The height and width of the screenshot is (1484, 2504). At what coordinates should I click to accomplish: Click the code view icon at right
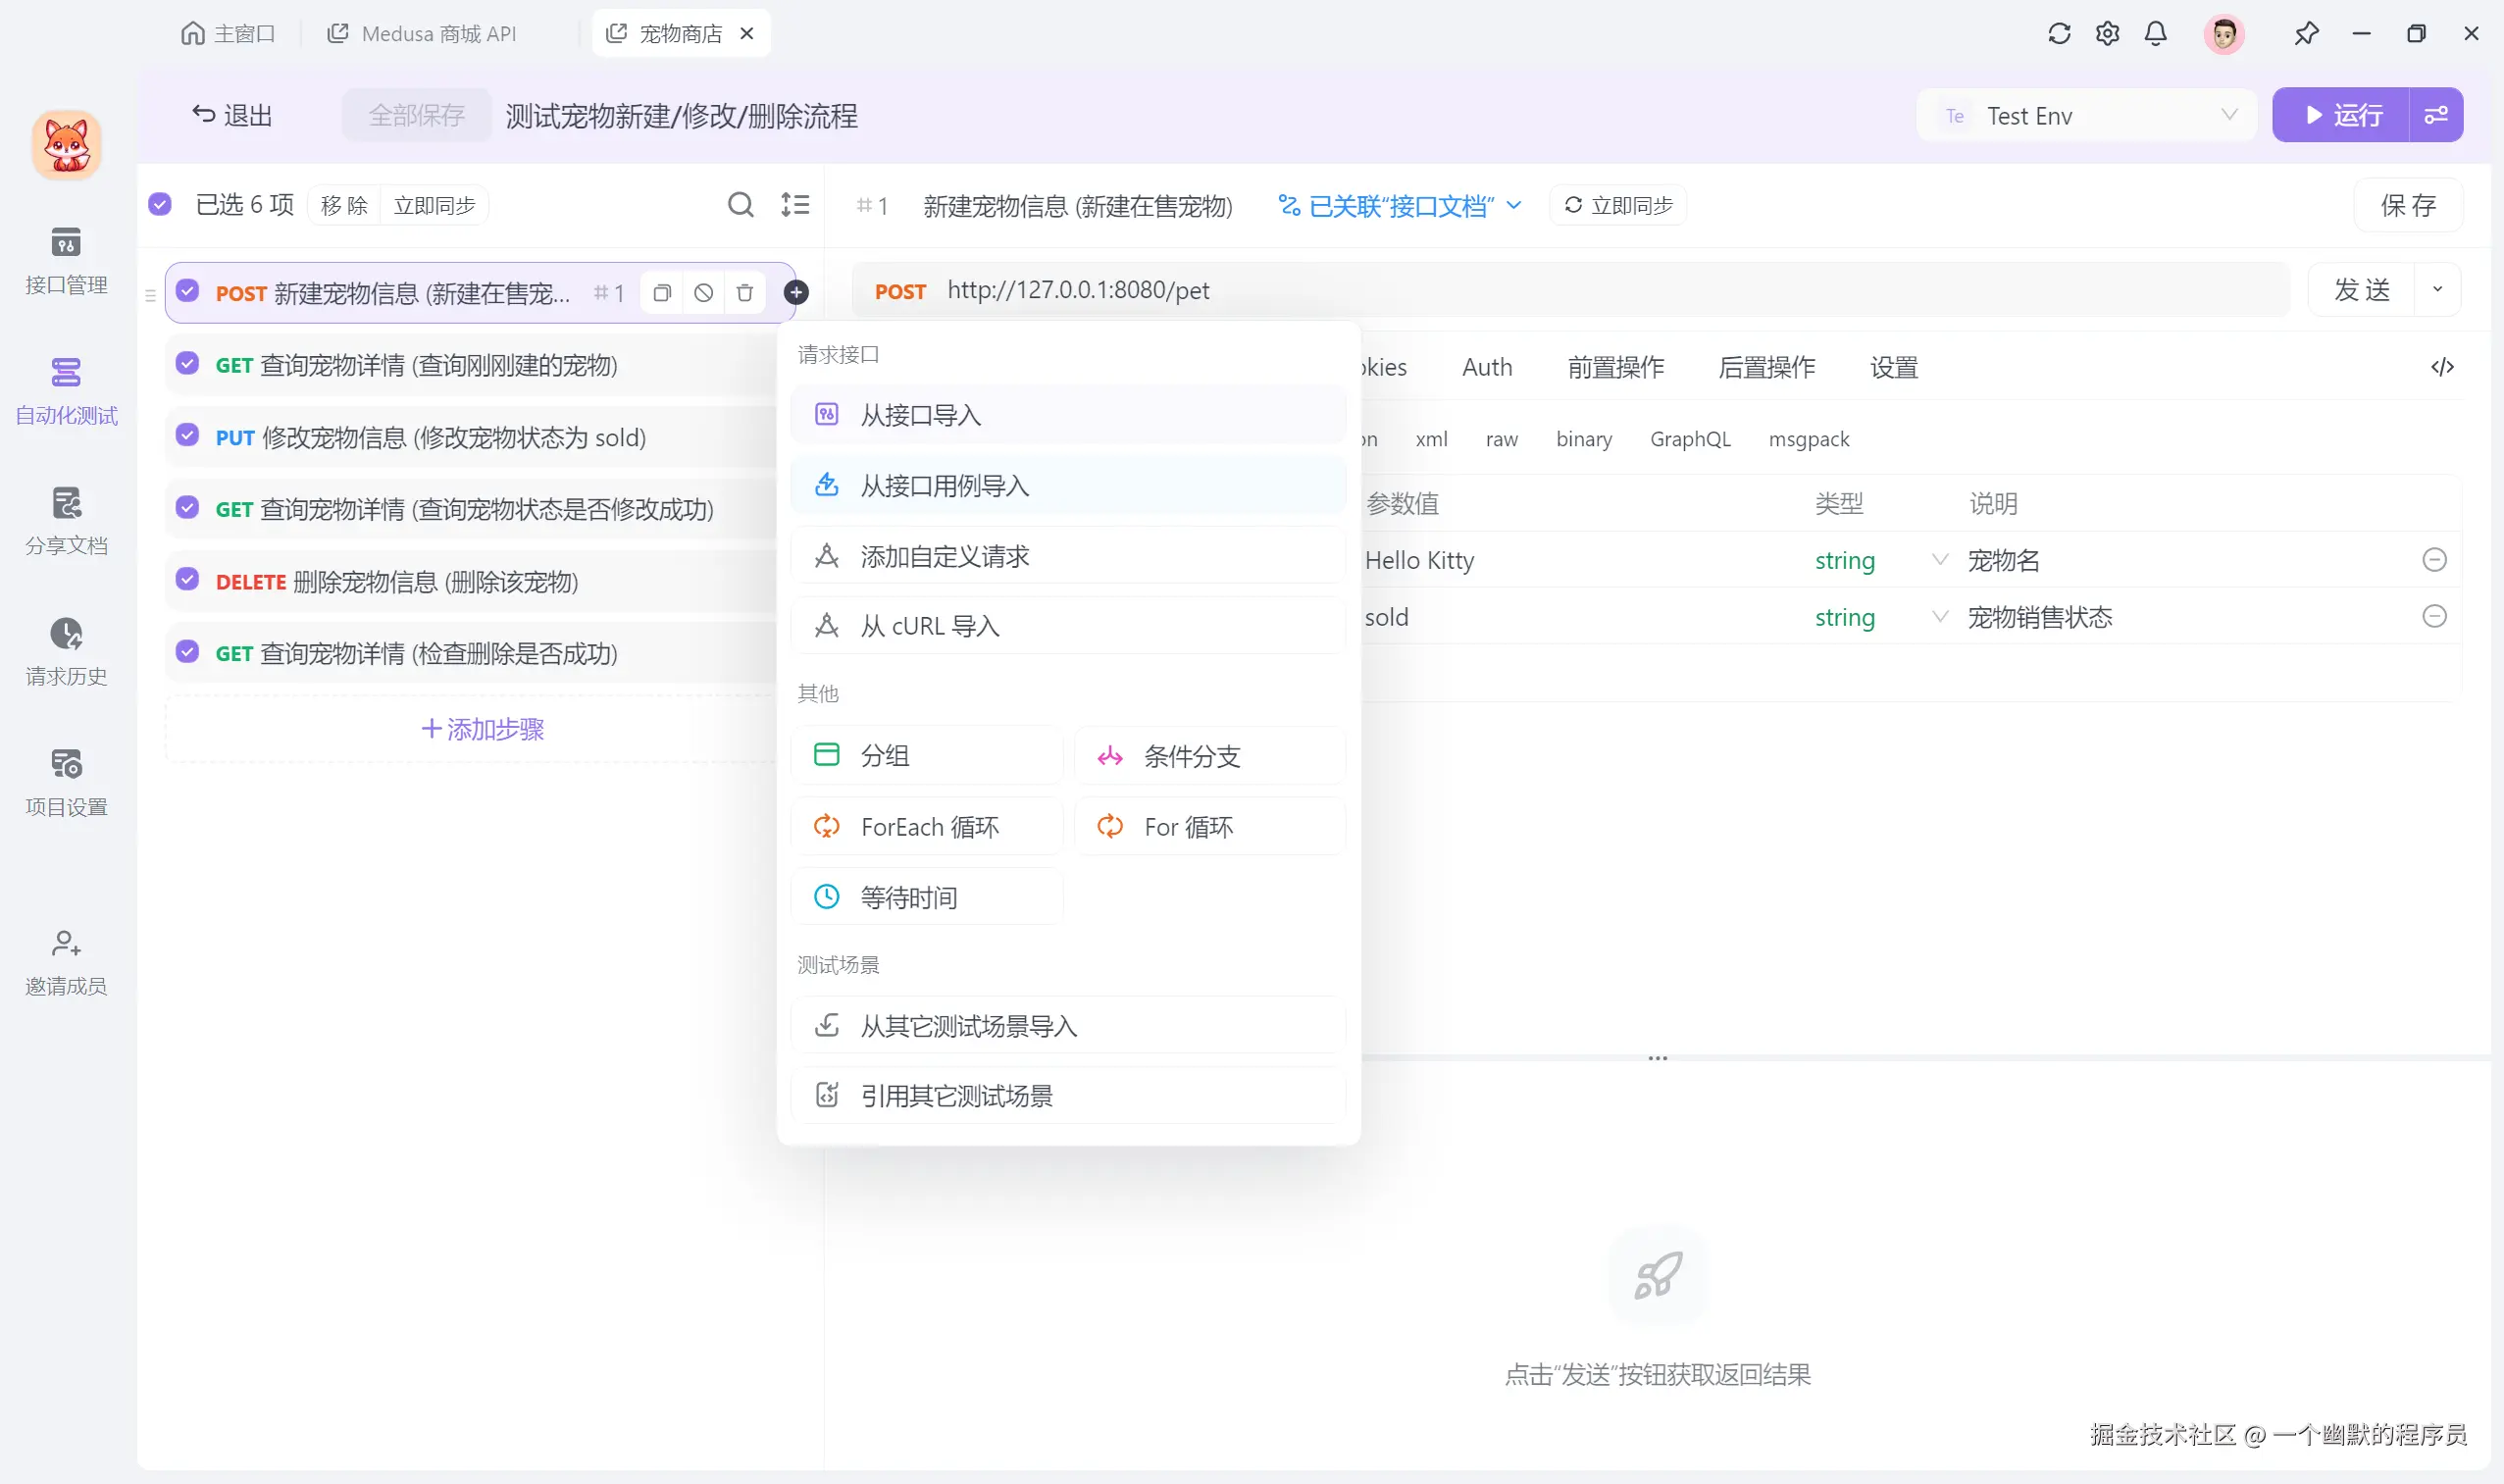coord(2442,367)
